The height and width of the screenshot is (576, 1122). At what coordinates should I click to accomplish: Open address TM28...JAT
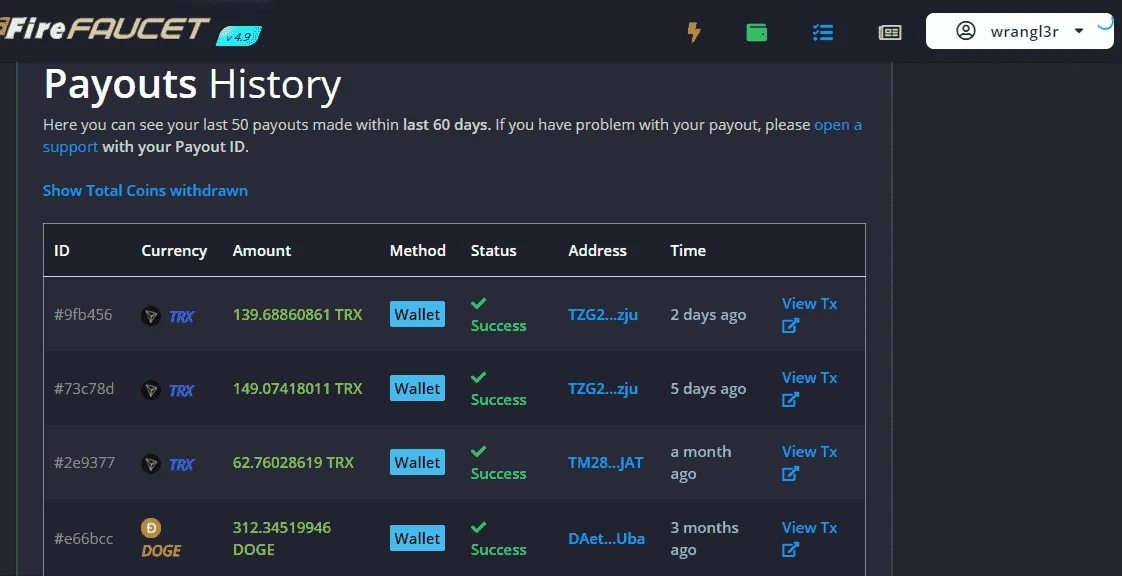click(x=605, y=462)
